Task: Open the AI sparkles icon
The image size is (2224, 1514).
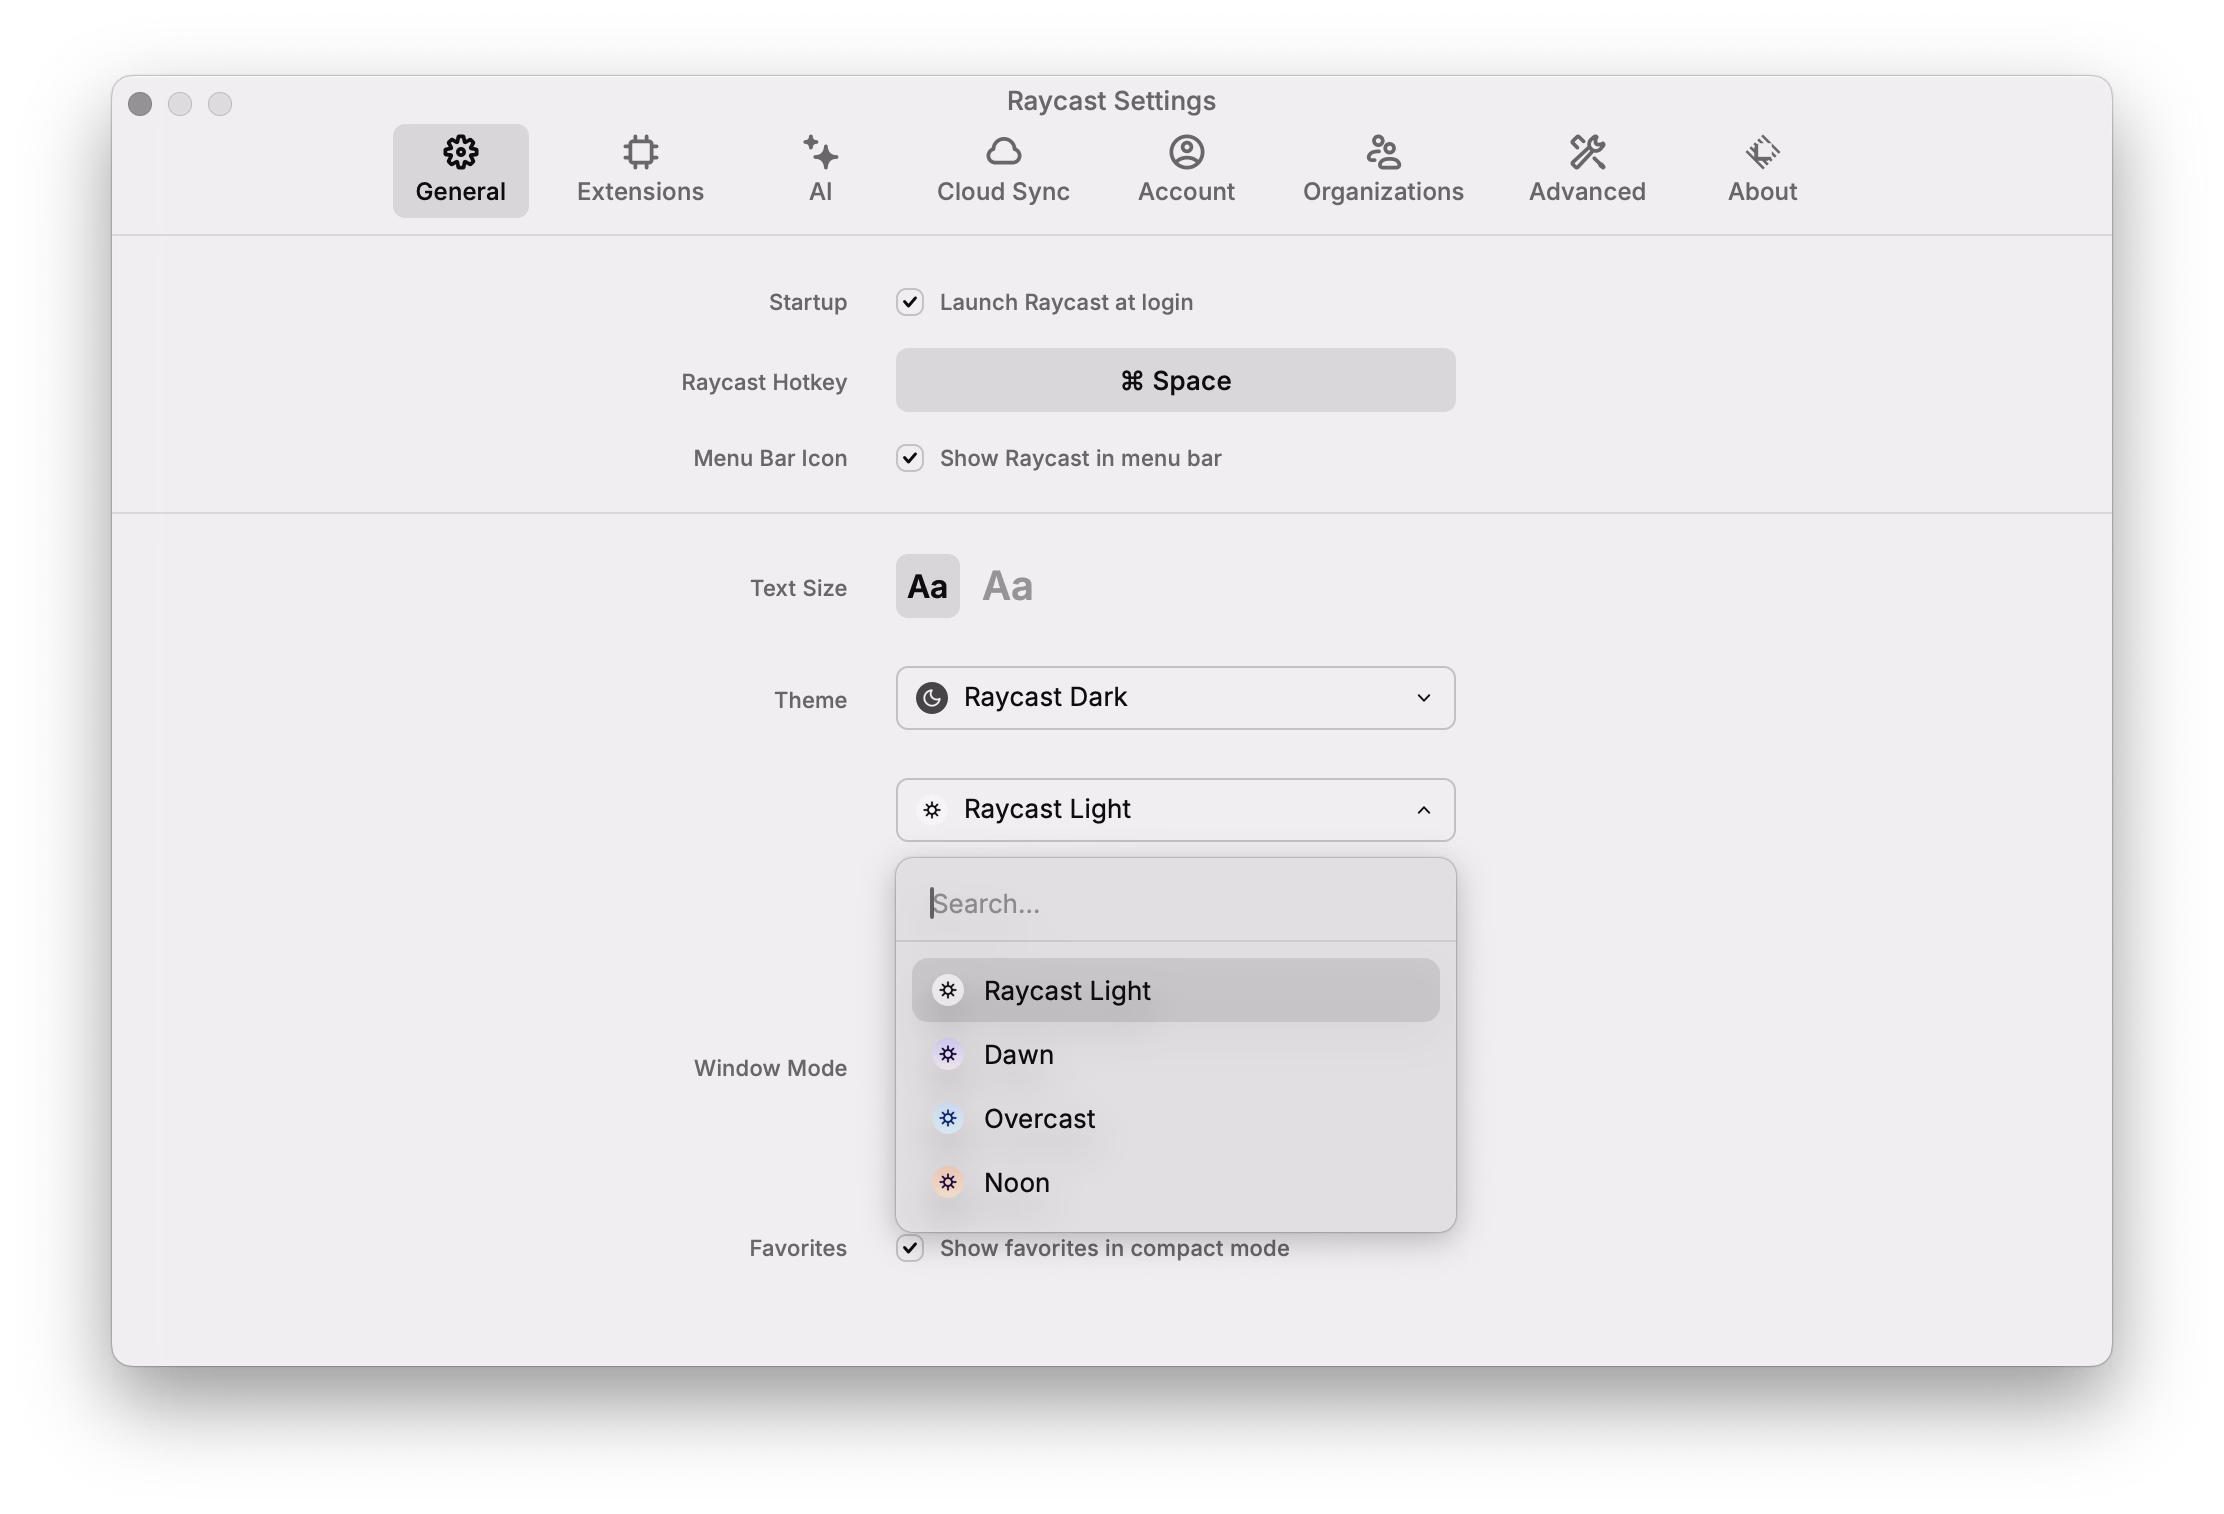Action: 820,153
